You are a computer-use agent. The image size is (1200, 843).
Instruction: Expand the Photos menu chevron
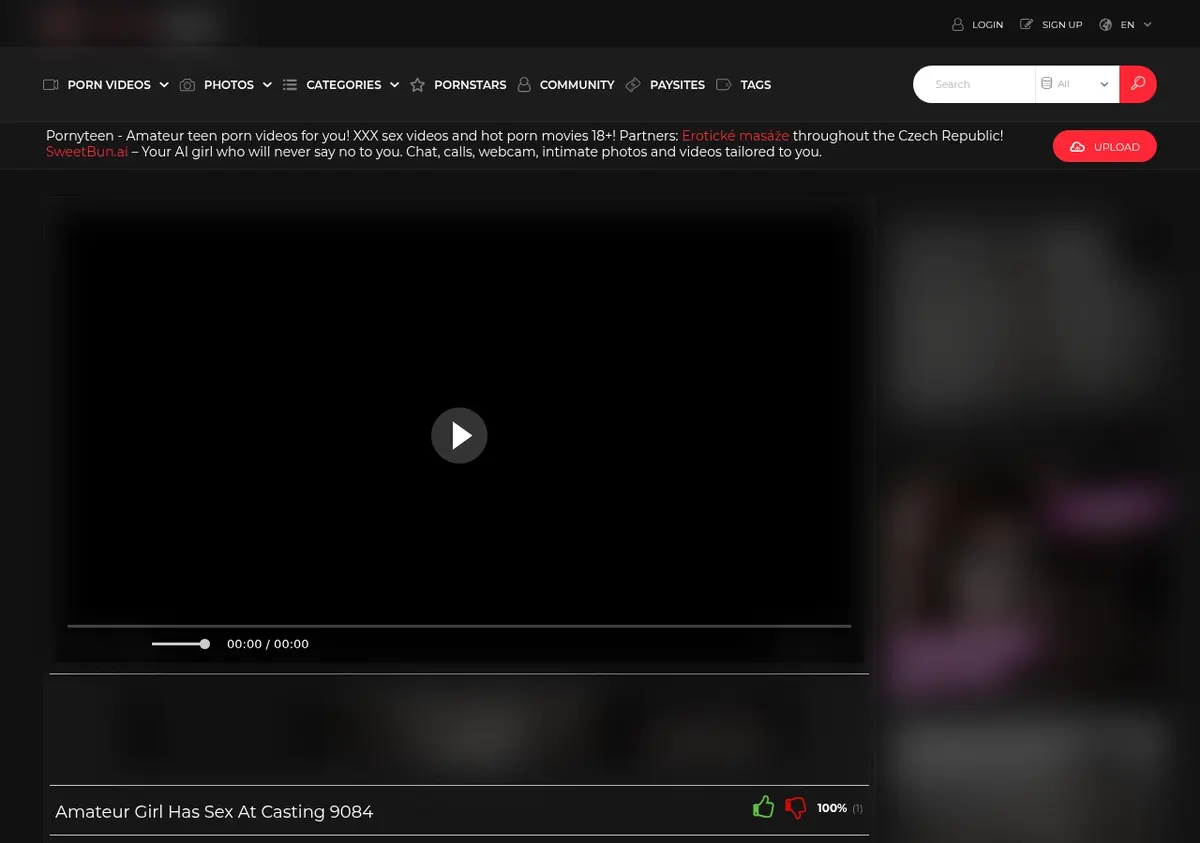[x=267, y=85]
